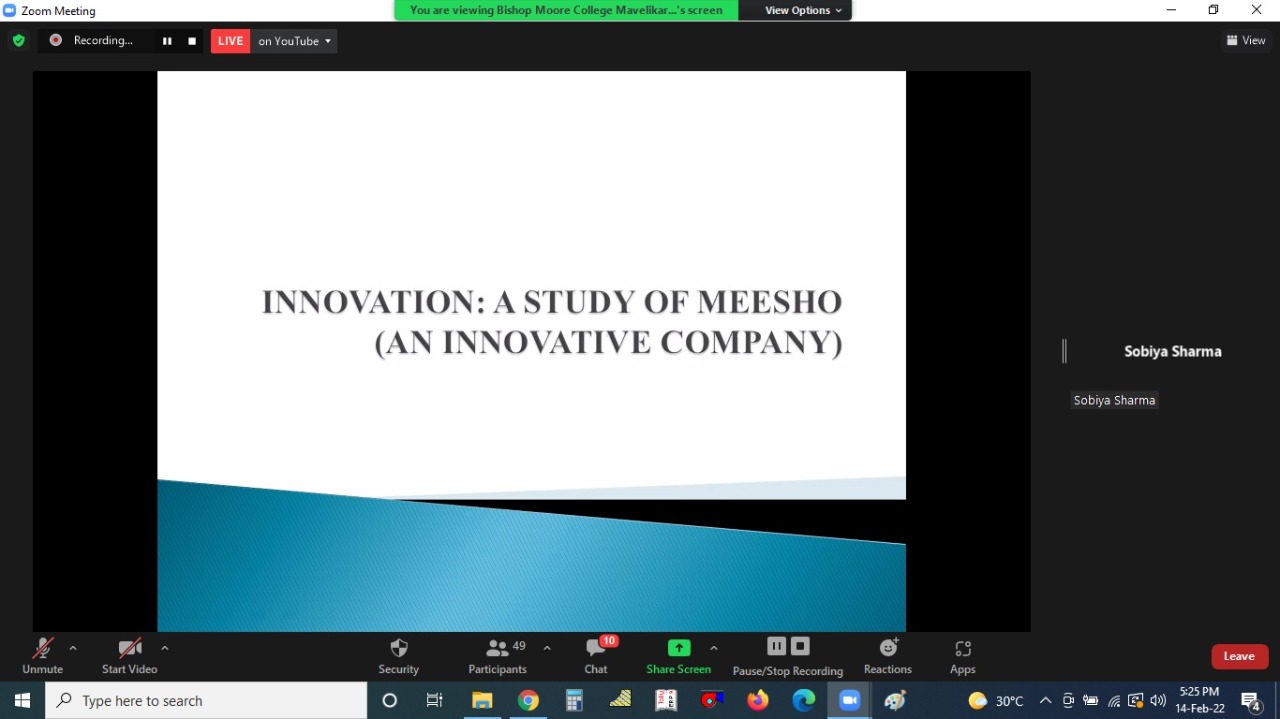This screenshot has height=719, width=1280.
Task: Click the green Share Screen button
Action: tap(679, 656)
